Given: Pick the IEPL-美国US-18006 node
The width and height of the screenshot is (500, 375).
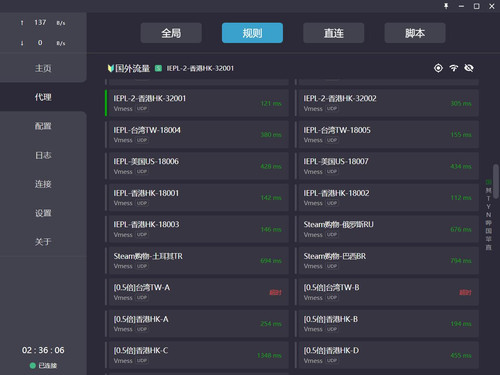Looking at the screenshot, I should (197, 166).
